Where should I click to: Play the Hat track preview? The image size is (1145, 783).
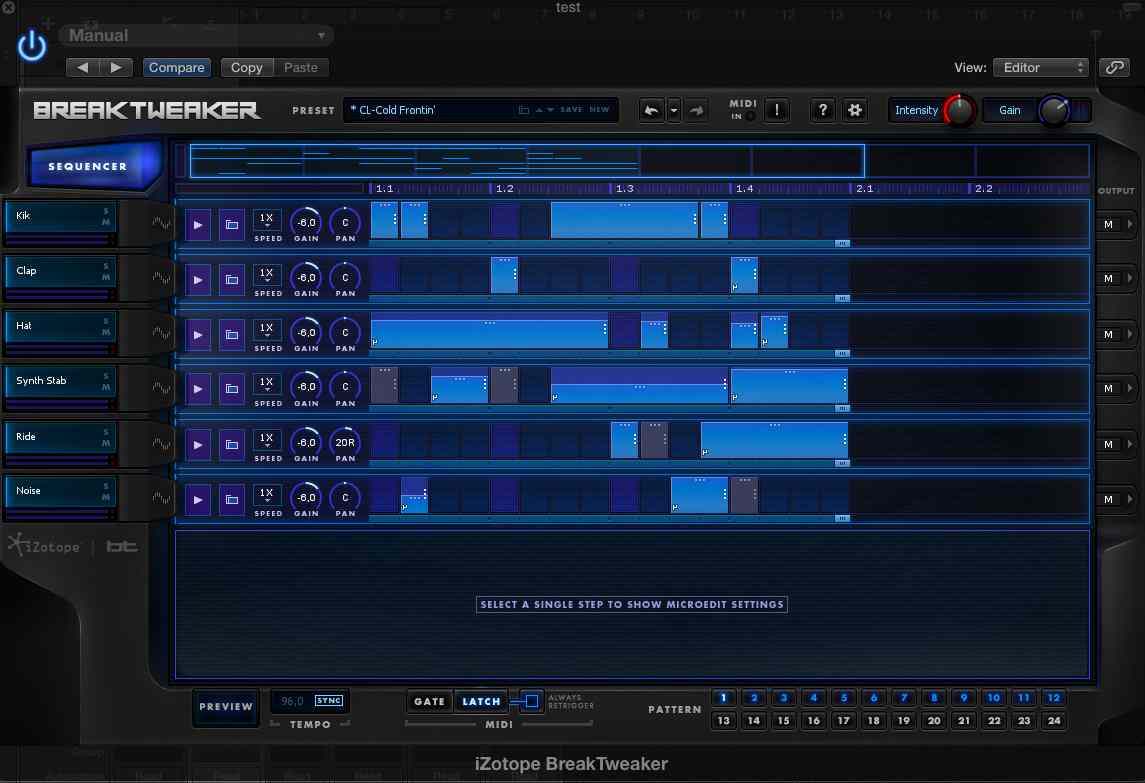click(x=198, y=335)
